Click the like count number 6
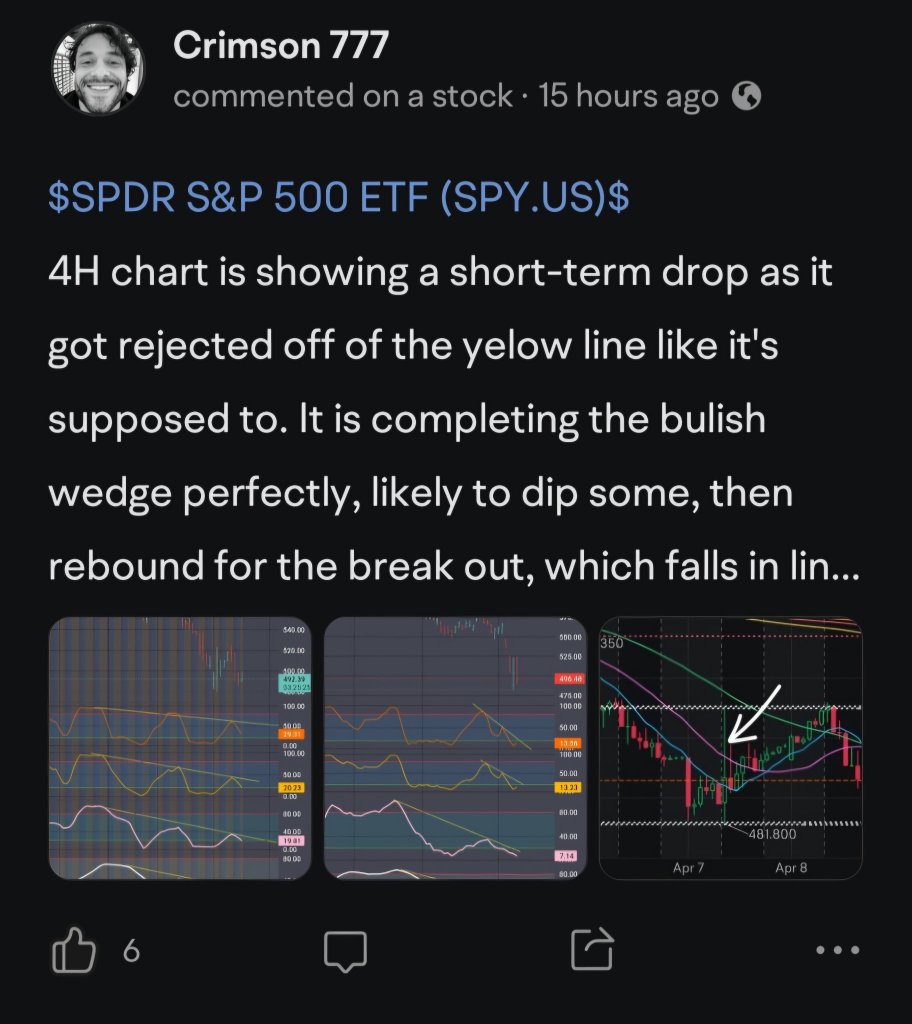 [x=131, y=951]
